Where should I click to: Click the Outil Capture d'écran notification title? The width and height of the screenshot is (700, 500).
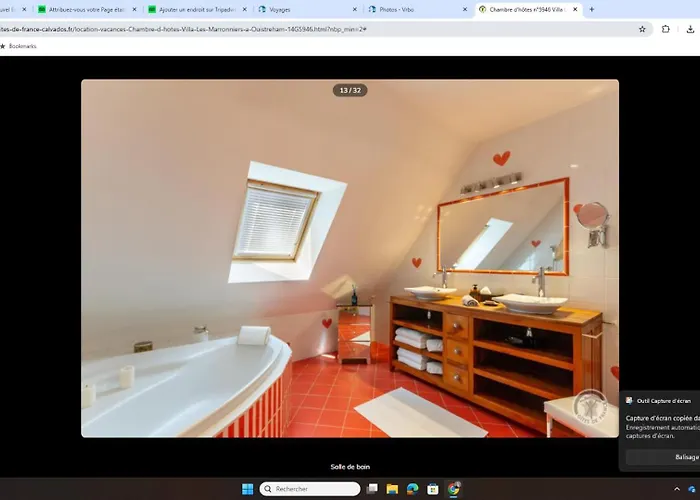[x=664, y=401]
